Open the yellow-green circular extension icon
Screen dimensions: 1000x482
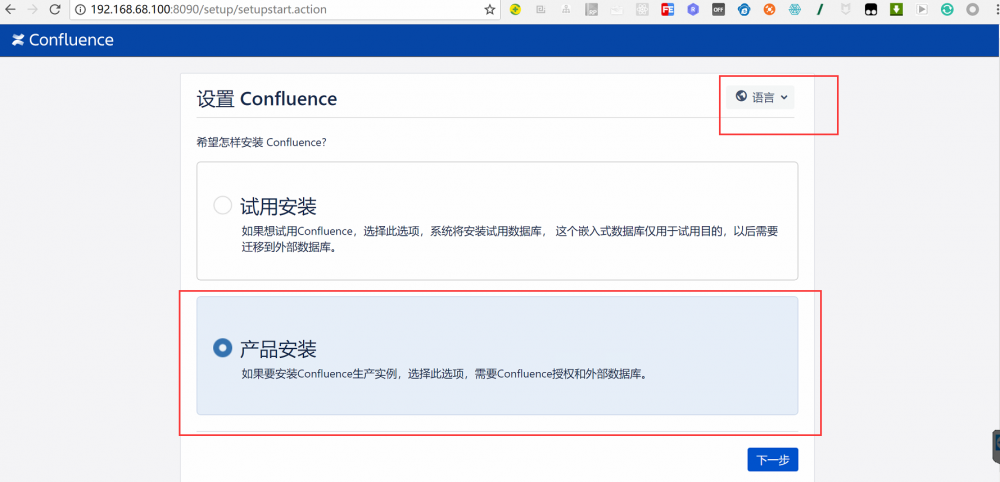click(515, 10)
